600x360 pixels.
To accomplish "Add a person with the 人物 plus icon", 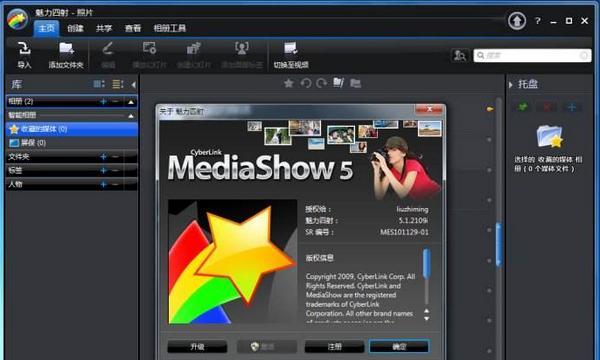I will coord(103,184).
